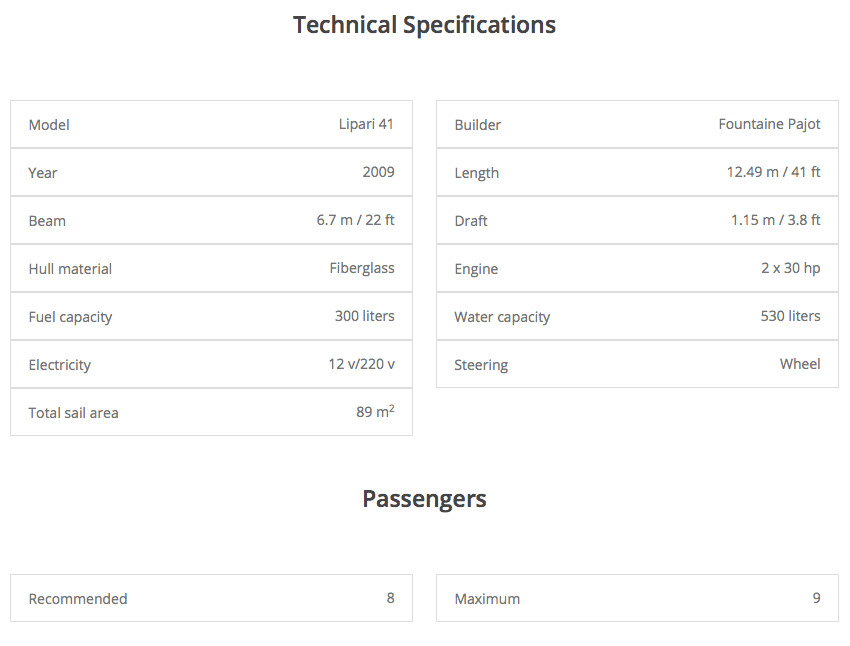Select the 1.15 m / 3.8 ft draft value

tap(775, 220)
